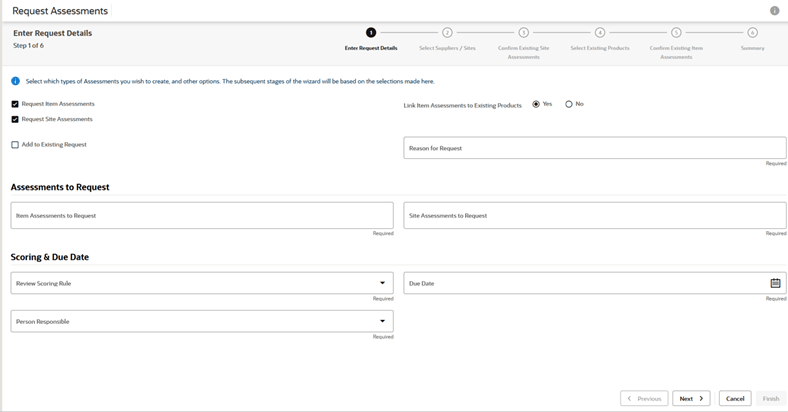Go to wizard step 5 circle
This screenshot has width=788, height=412.
click(x=676, y=33)
